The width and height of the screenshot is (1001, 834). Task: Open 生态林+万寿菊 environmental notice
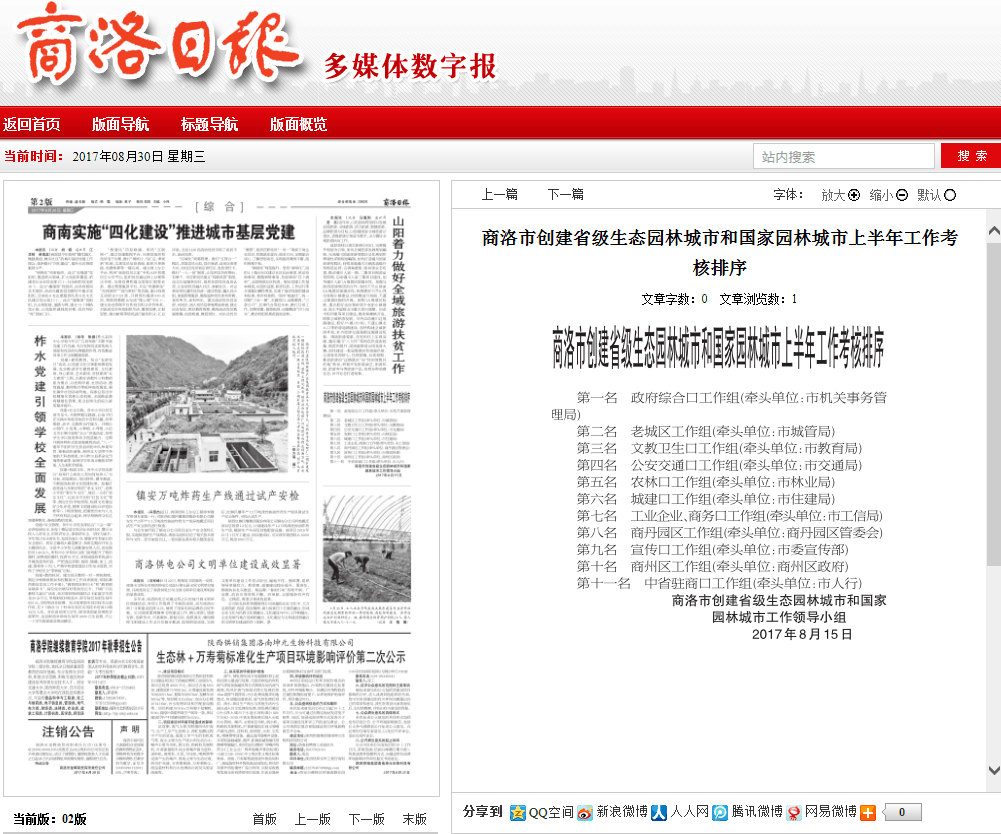click(281, 657)
